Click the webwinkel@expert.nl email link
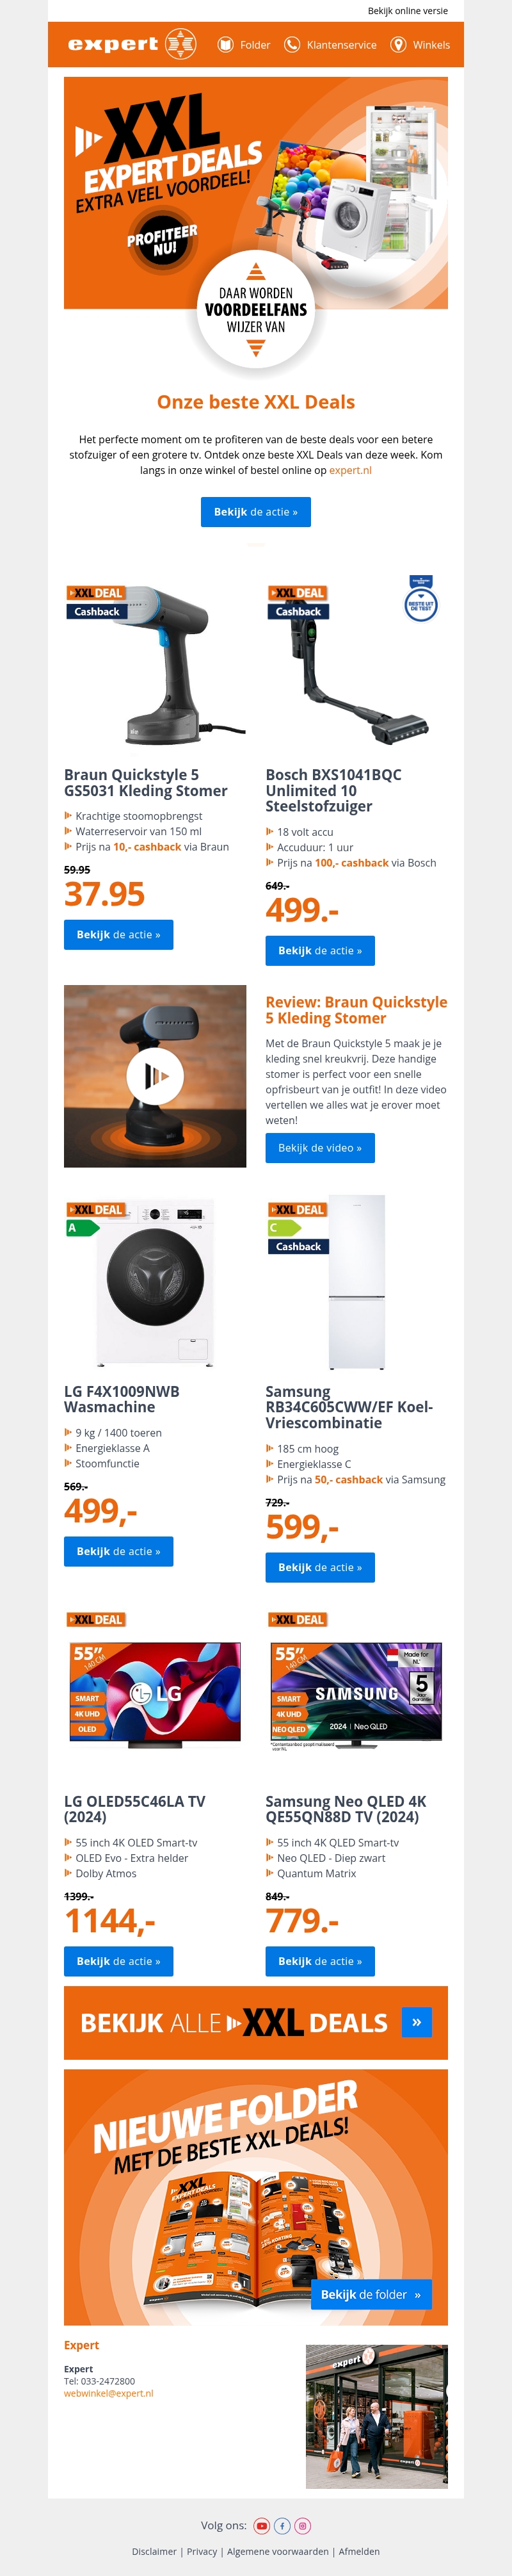512x2576 pixels. (x=109, y=2393)
